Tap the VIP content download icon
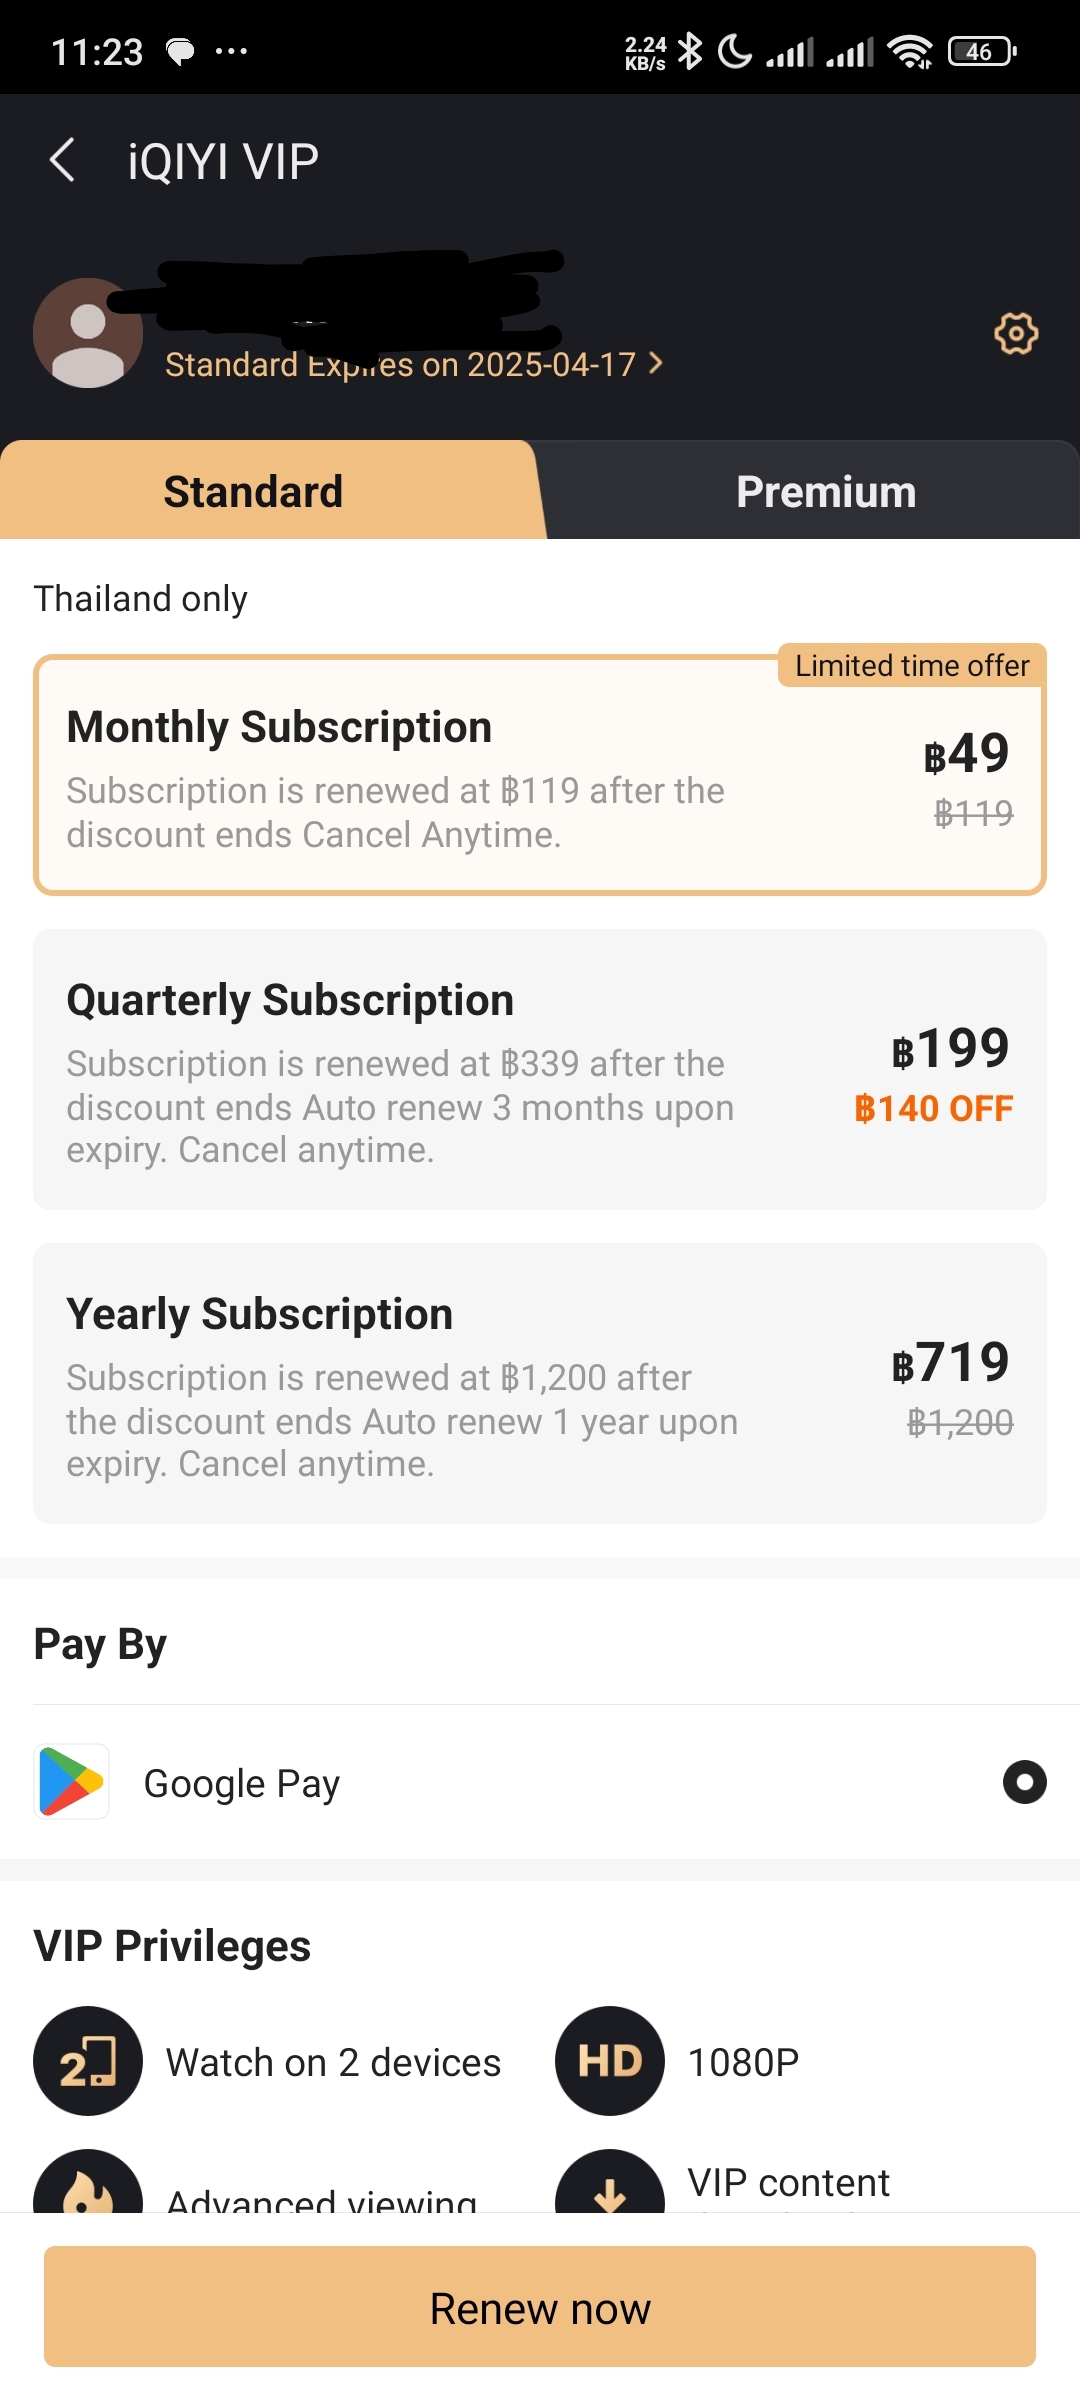The image size is (1080, 2400). (x=610, y=2182)
